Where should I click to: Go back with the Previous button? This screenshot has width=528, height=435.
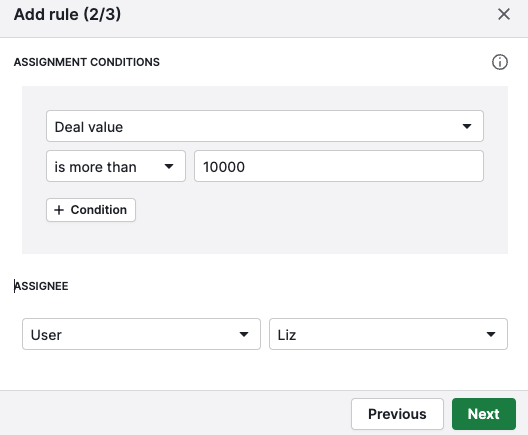coord(397,414)
